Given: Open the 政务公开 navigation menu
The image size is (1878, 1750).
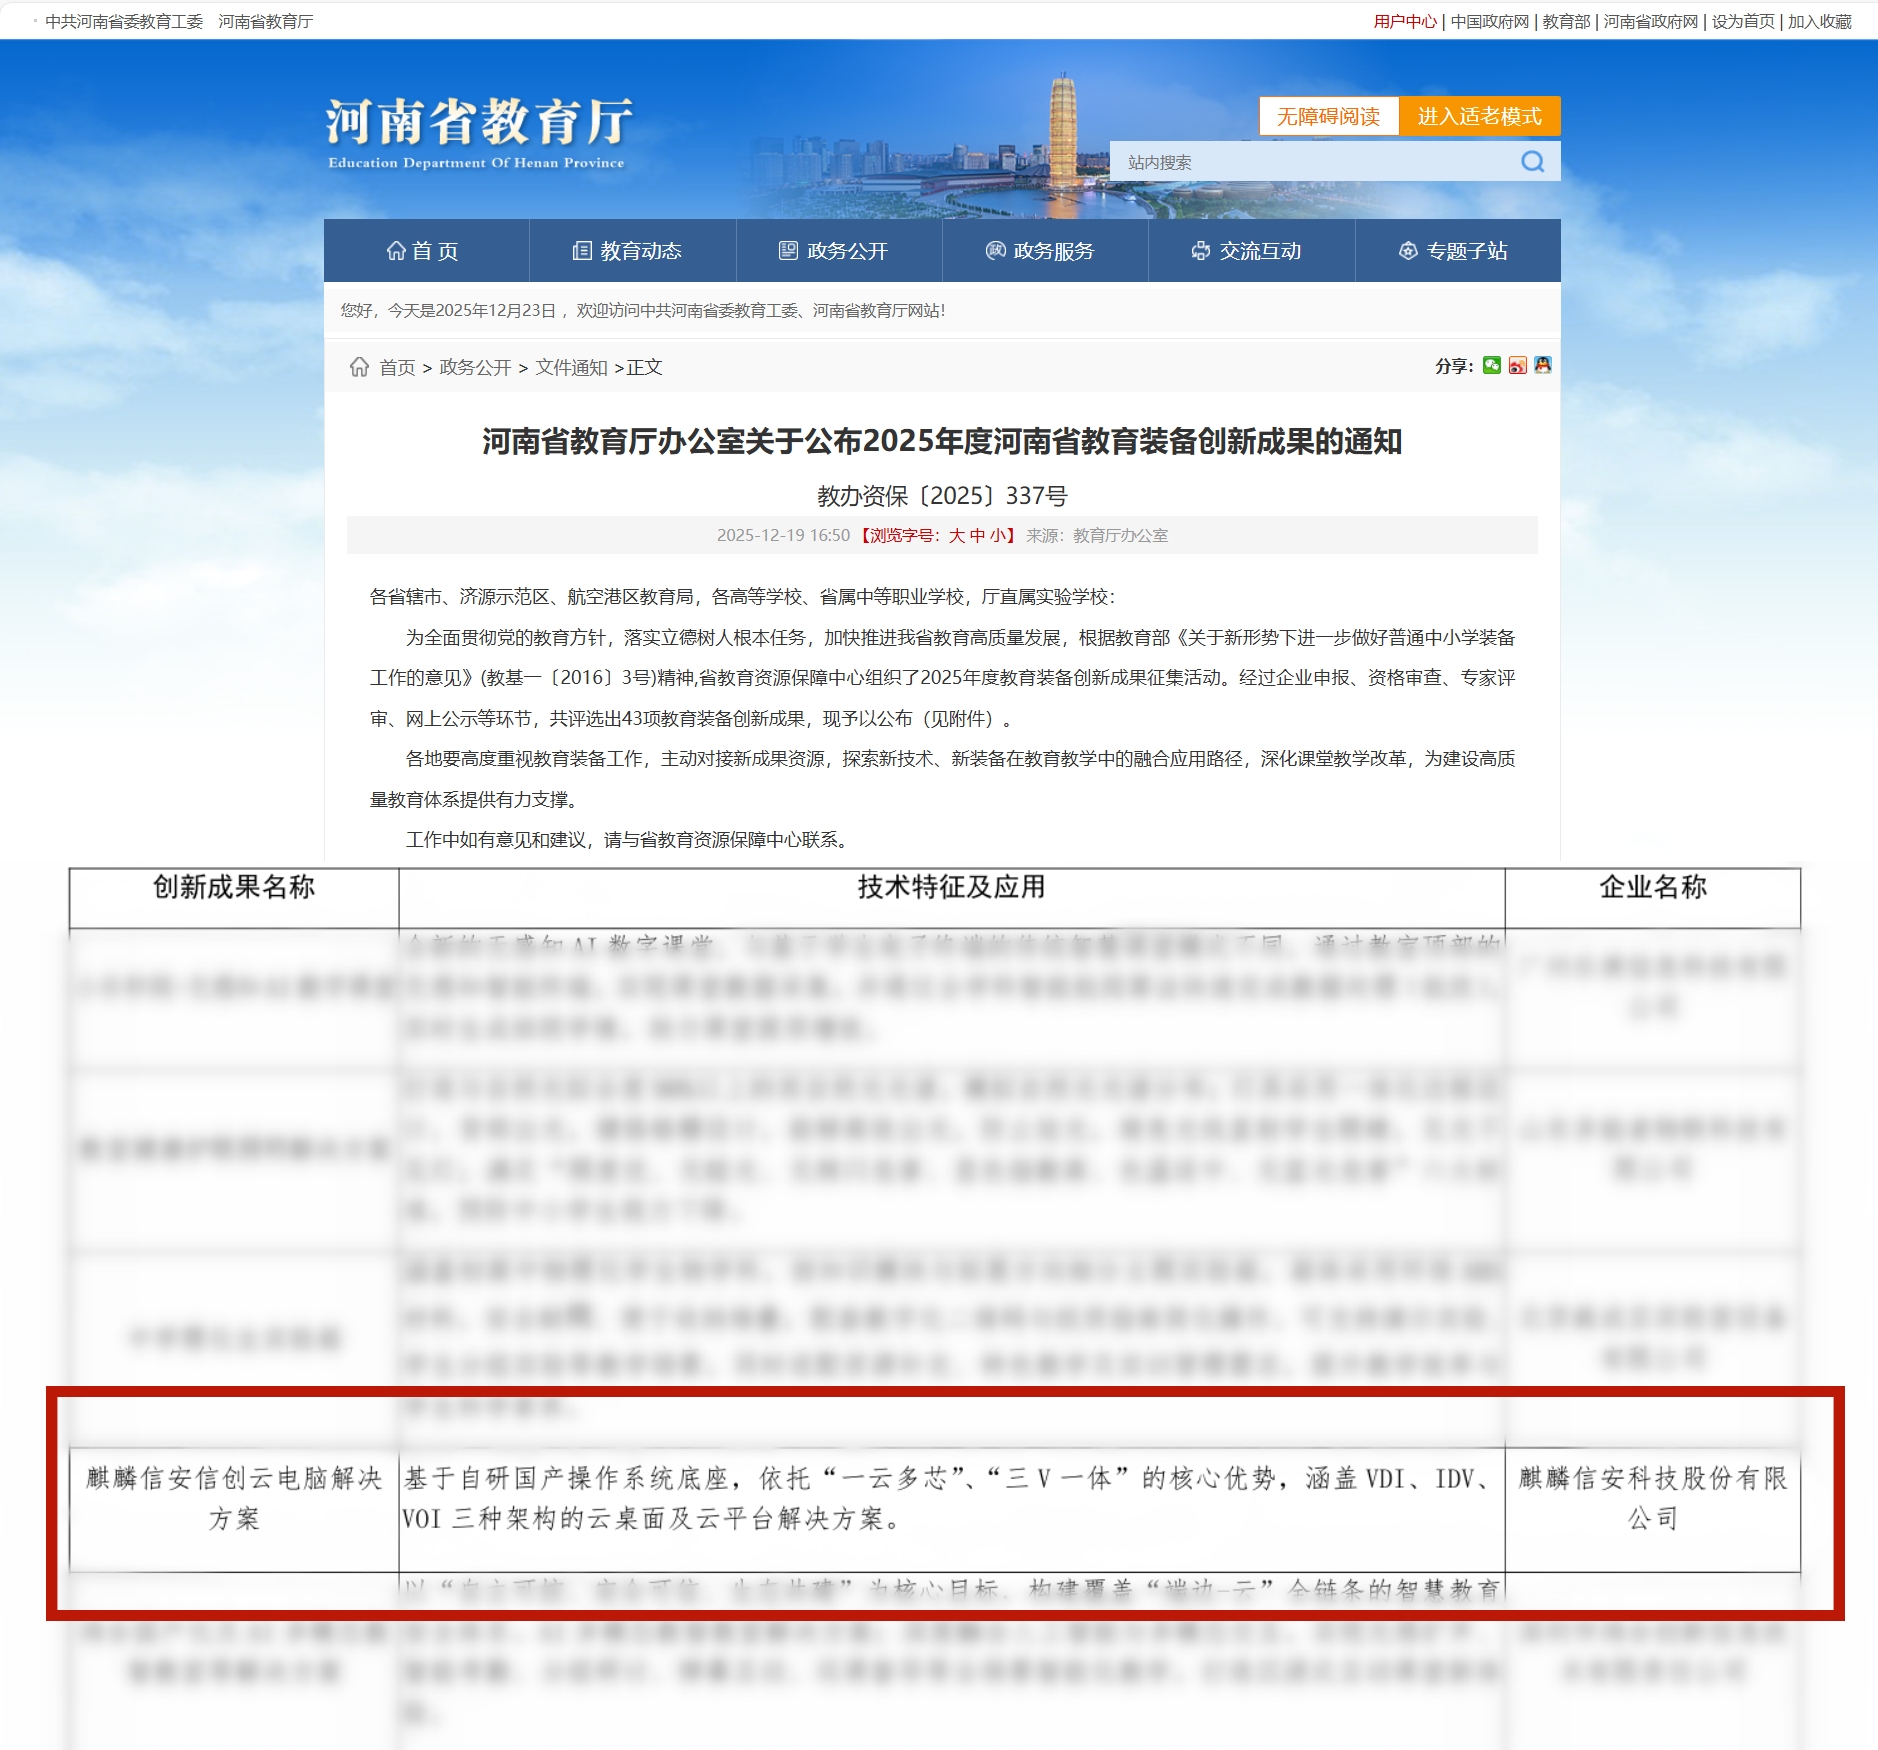Looking at the screenshot, I should tap(835, 251).
